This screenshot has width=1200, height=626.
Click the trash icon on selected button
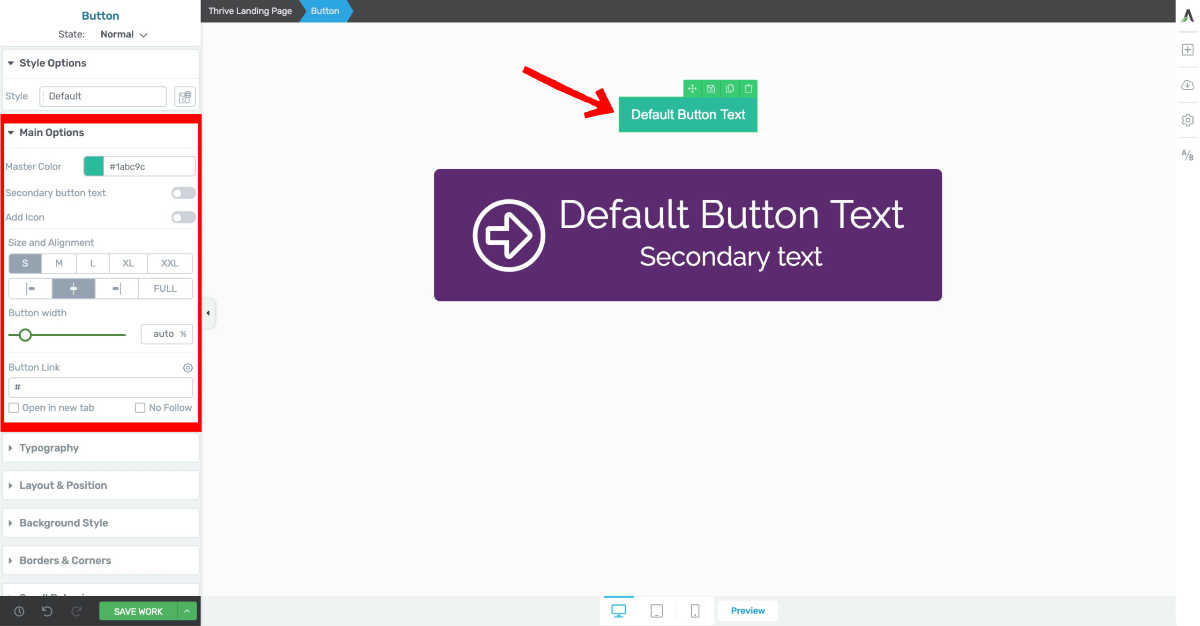point(748,89)
